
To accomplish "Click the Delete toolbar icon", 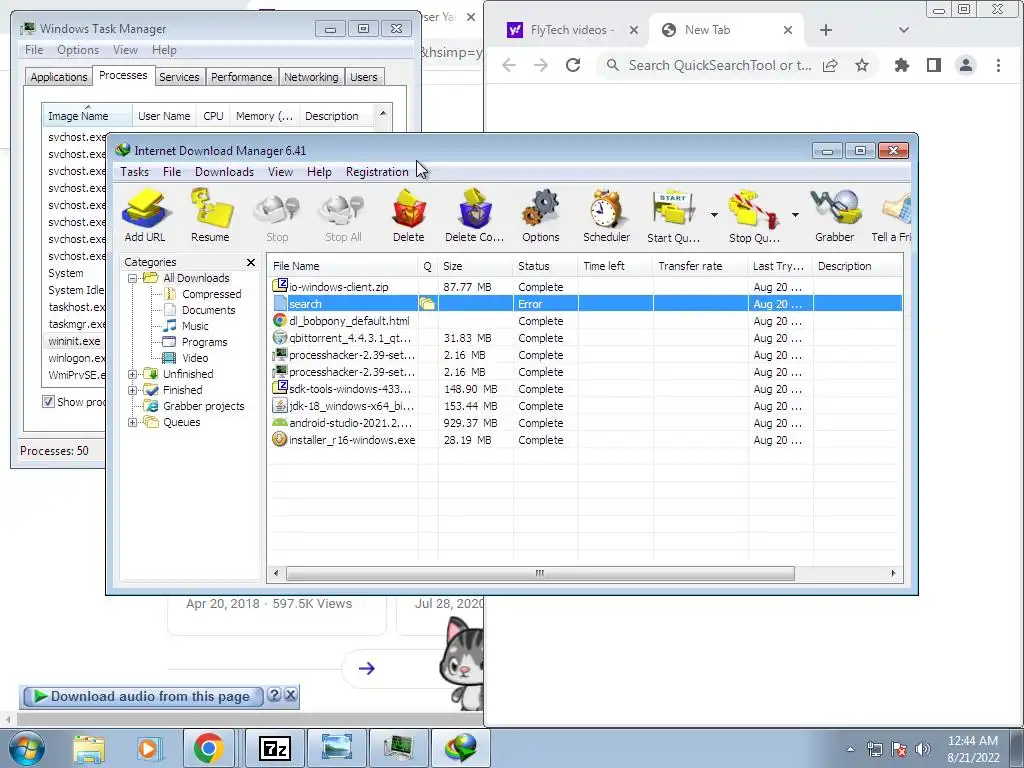I will pos(409,216).
